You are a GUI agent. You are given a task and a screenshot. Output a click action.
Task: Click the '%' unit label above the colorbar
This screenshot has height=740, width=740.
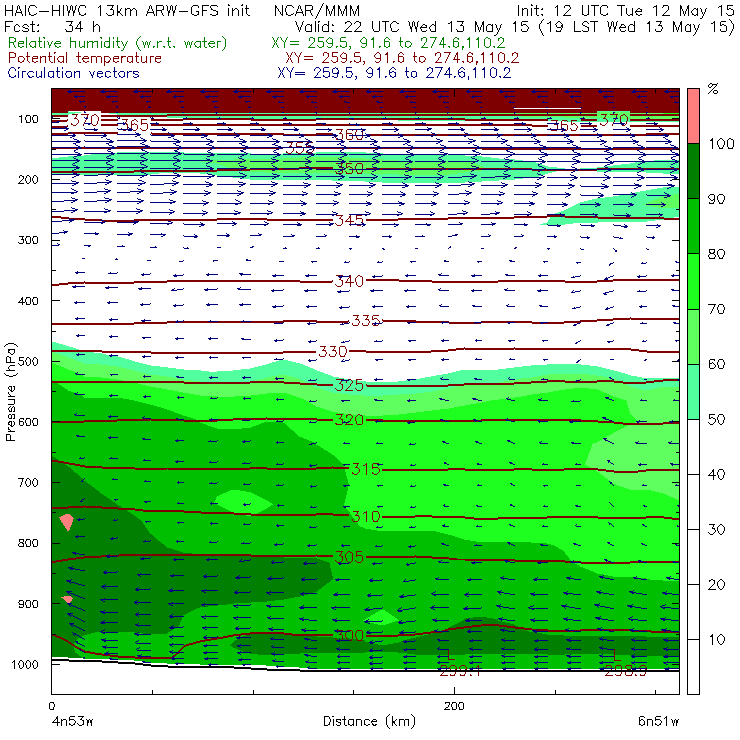pos(713,88)
